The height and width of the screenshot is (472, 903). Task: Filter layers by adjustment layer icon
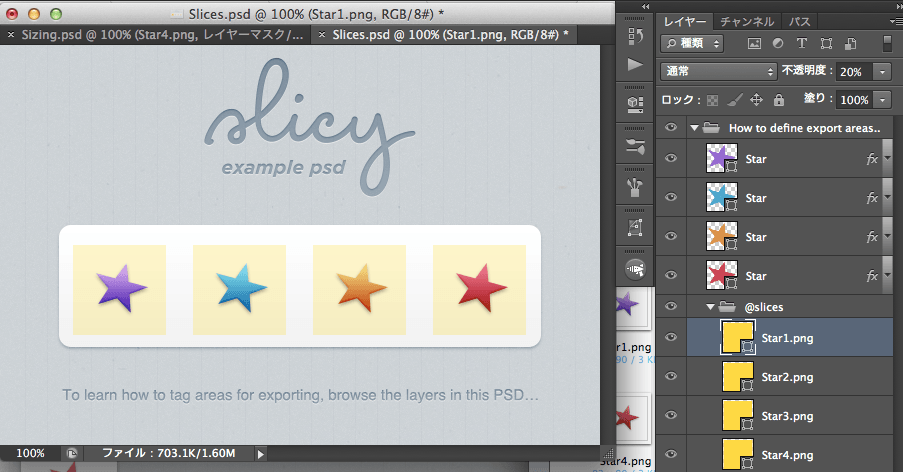(x=777, y=43)
